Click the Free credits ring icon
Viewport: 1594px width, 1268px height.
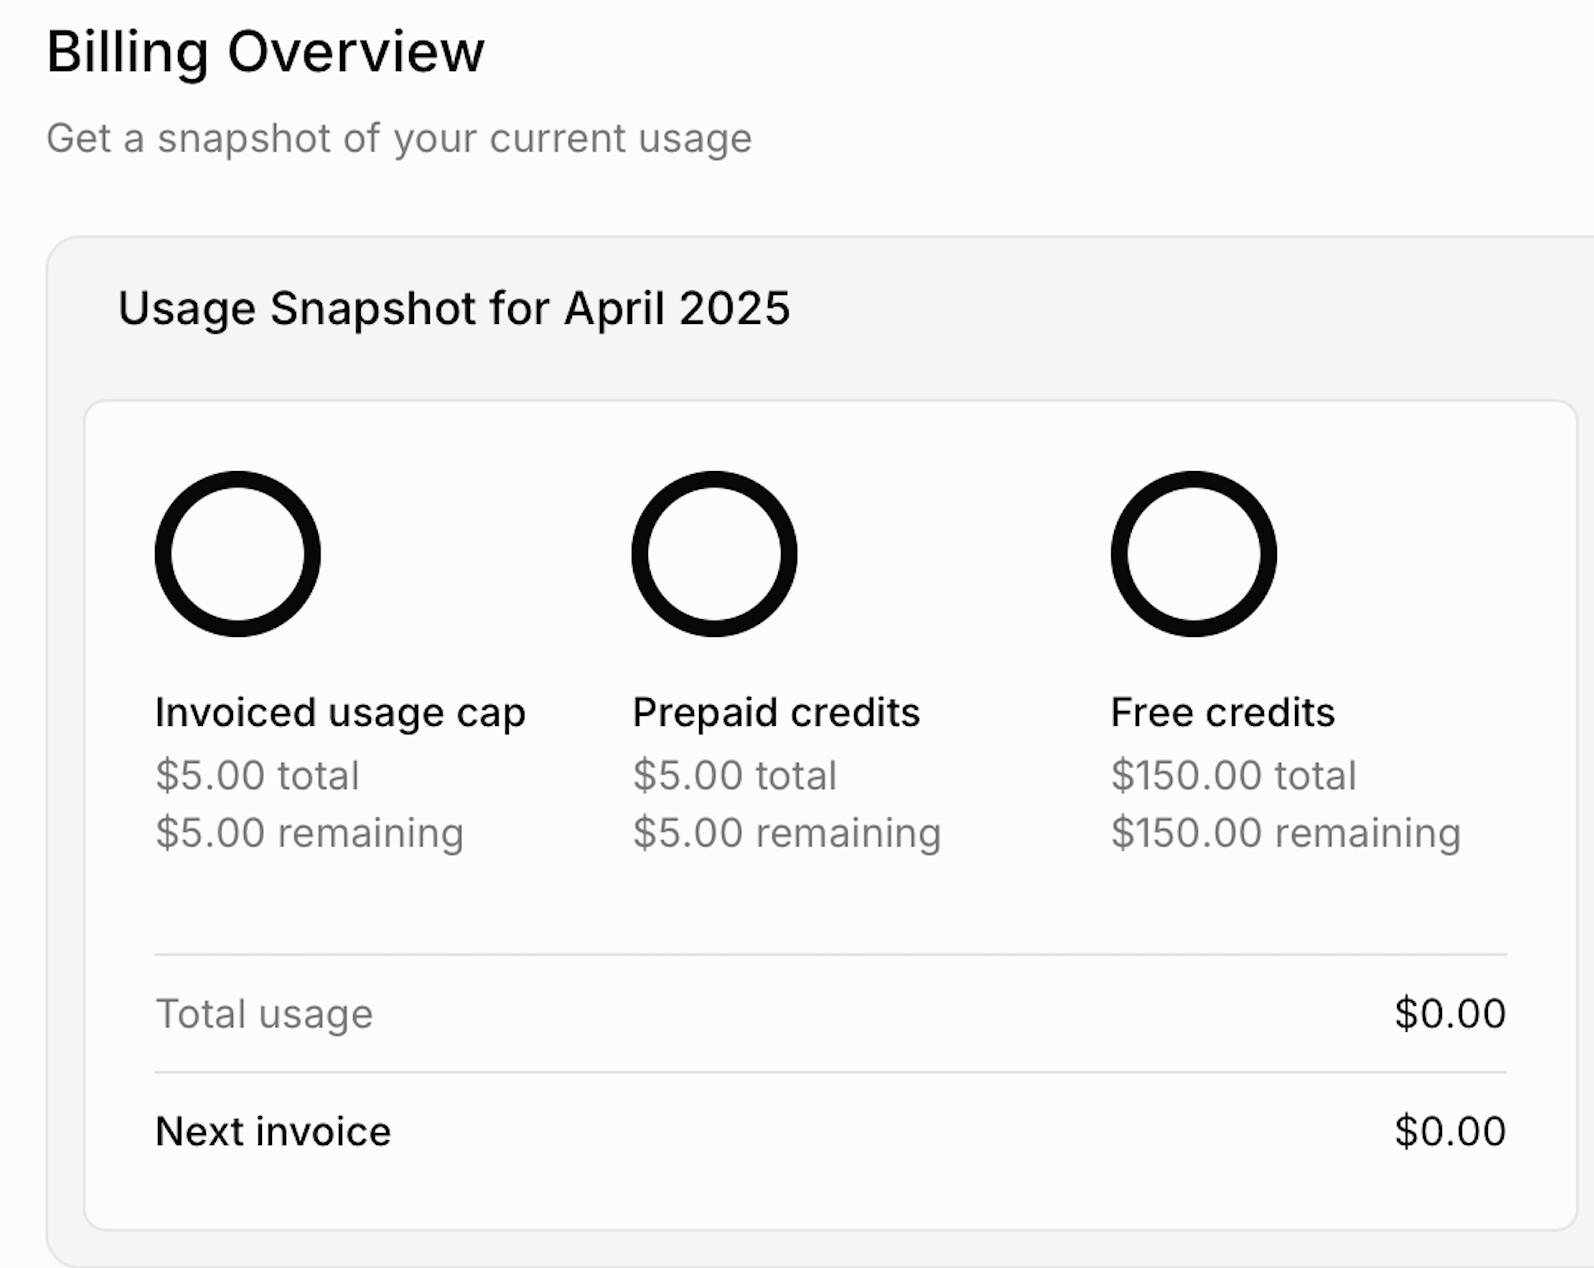[x=1193, y=554]
